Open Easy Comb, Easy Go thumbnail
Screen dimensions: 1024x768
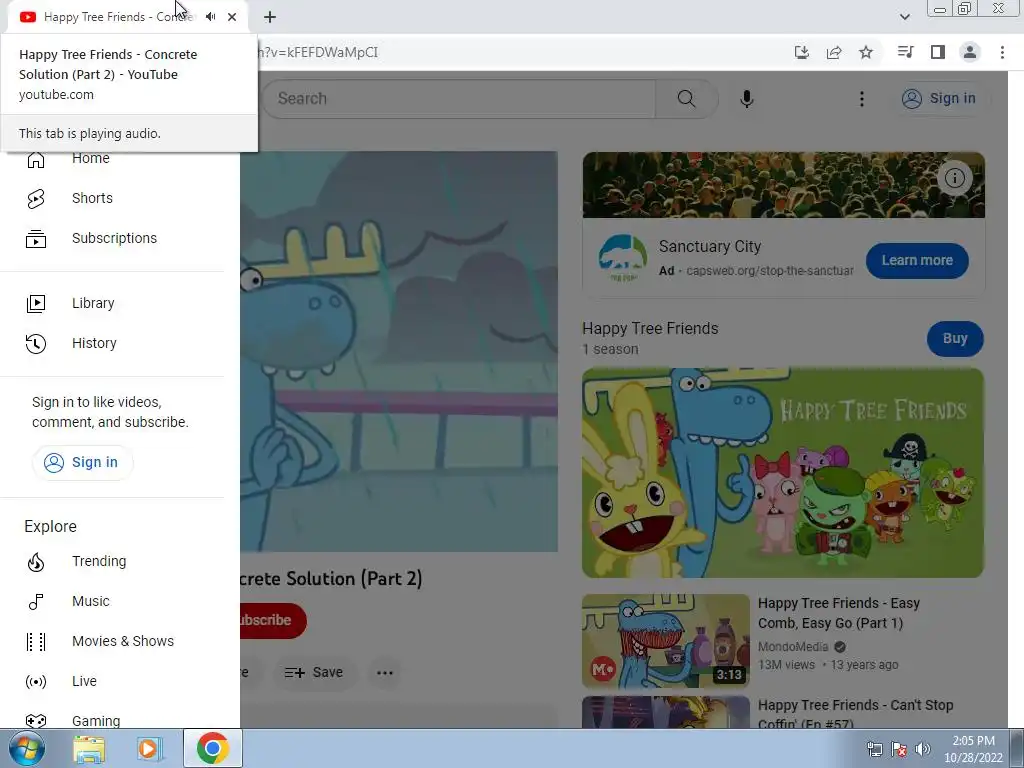tap(666, 641)
